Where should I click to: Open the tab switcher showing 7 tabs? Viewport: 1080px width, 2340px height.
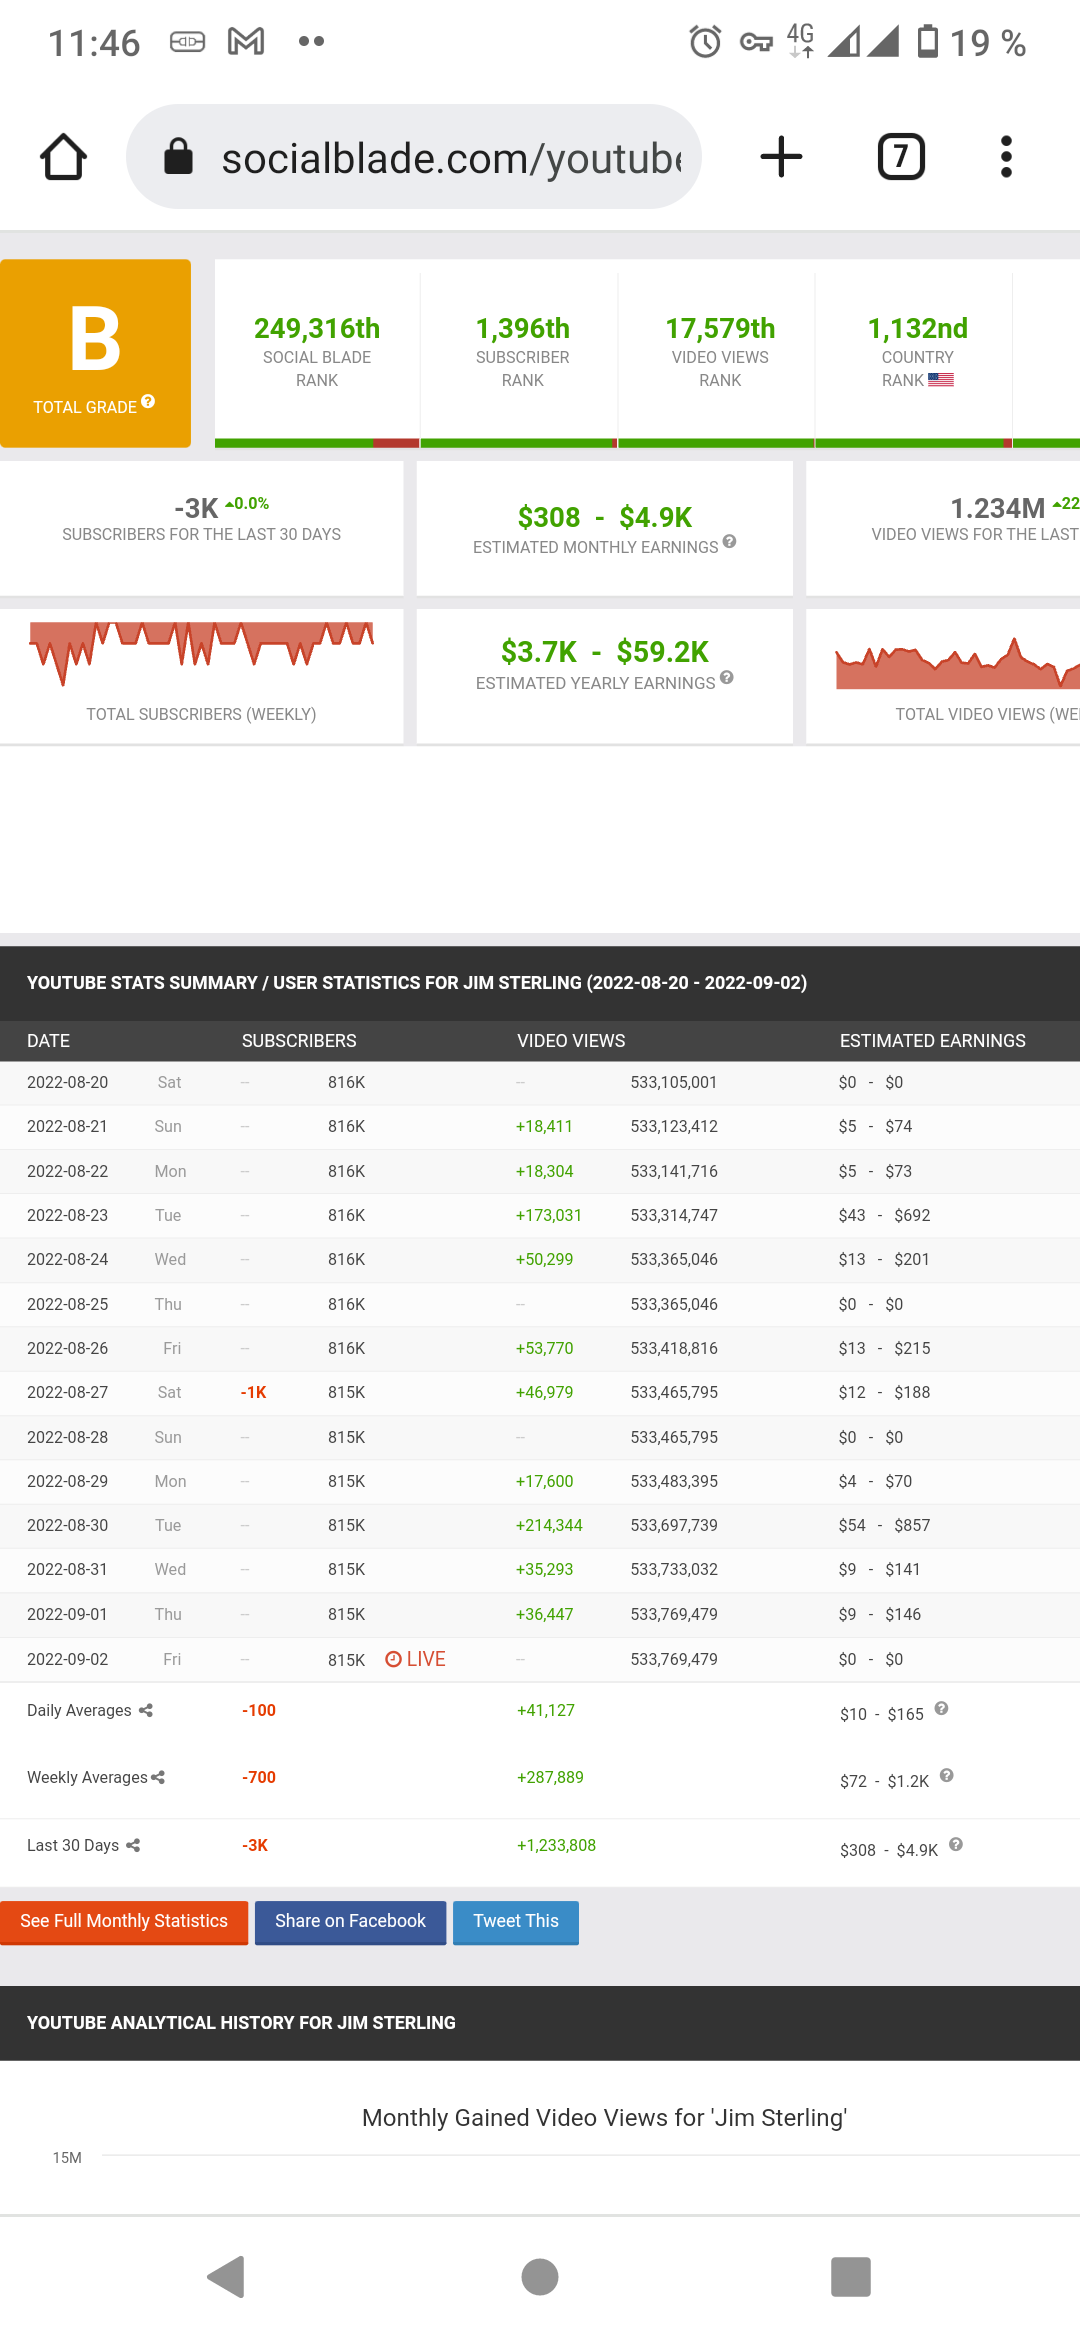(901, 157)
